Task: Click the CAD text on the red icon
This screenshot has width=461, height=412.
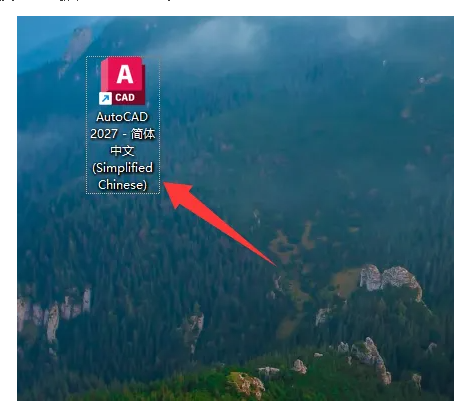Action: [125, 98]
